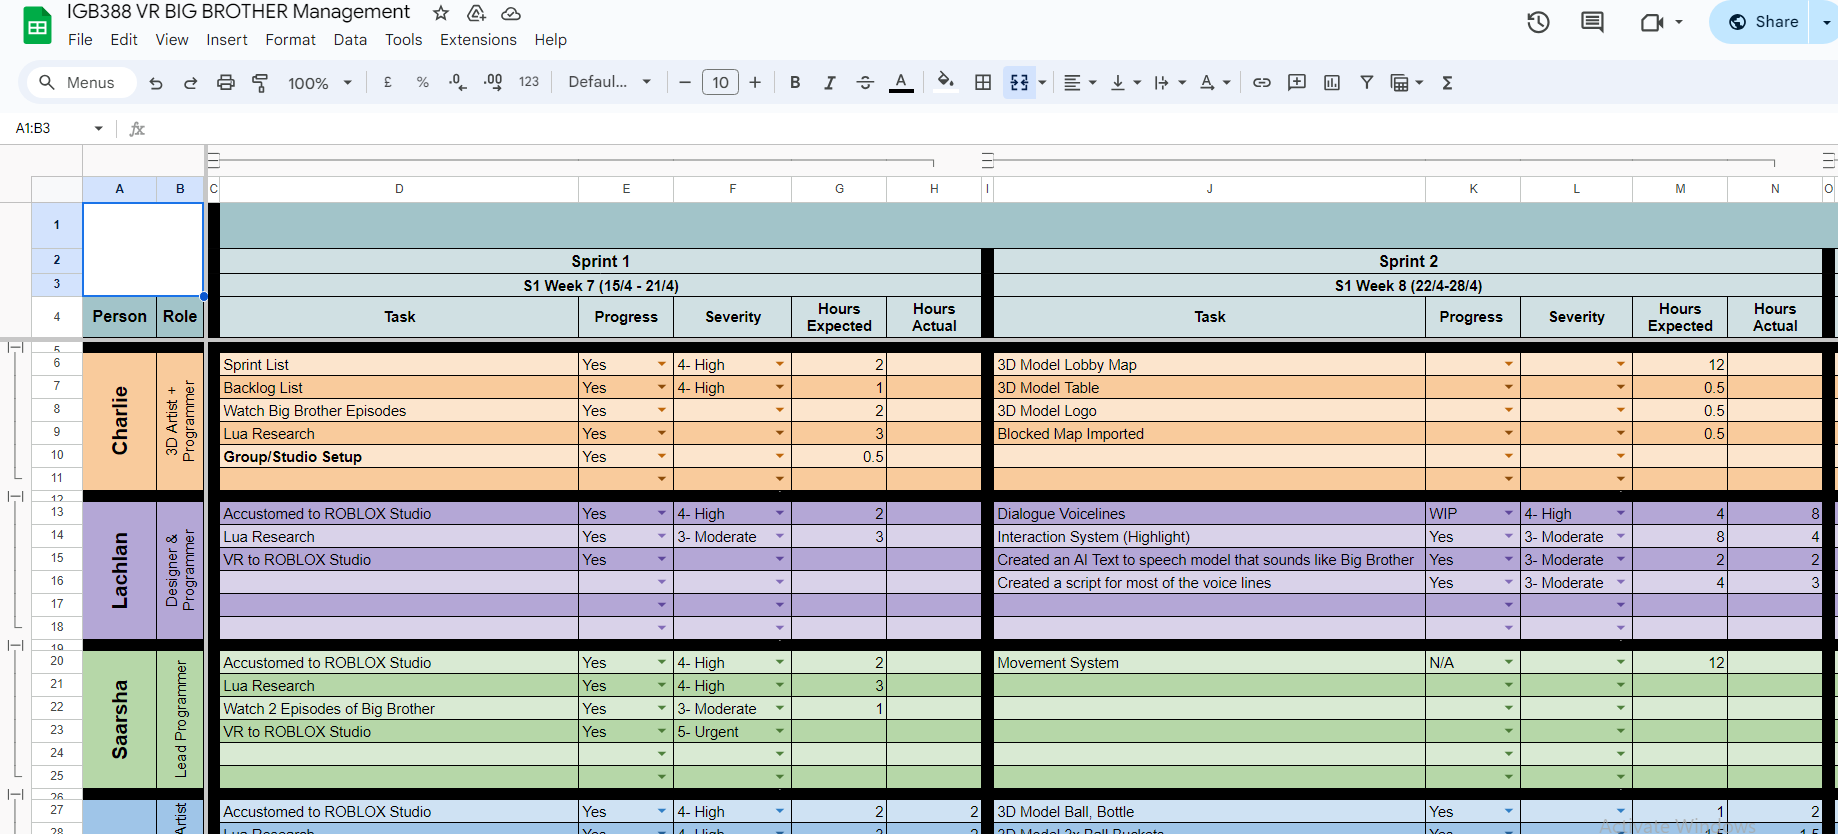
Task: Open the Data menu
Action: click(350, 40)
